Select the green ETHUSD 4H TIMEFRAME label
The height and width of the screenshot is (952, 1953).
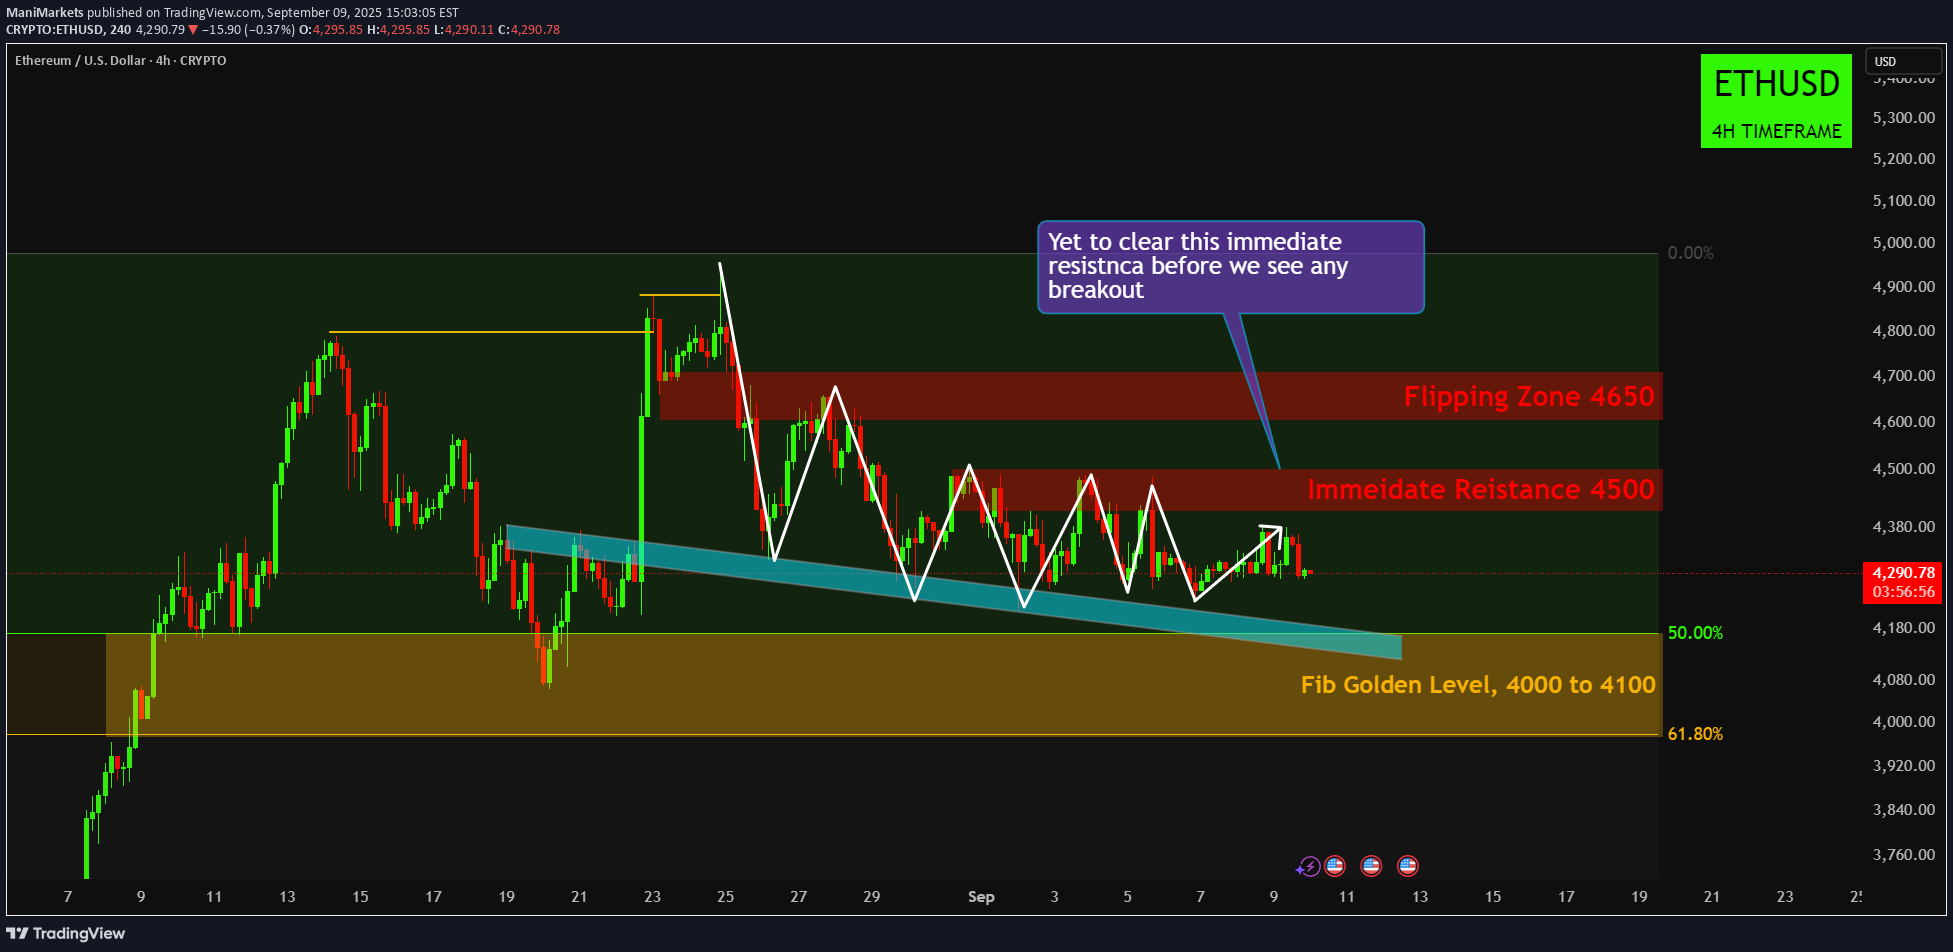[x=1776, y=101]
